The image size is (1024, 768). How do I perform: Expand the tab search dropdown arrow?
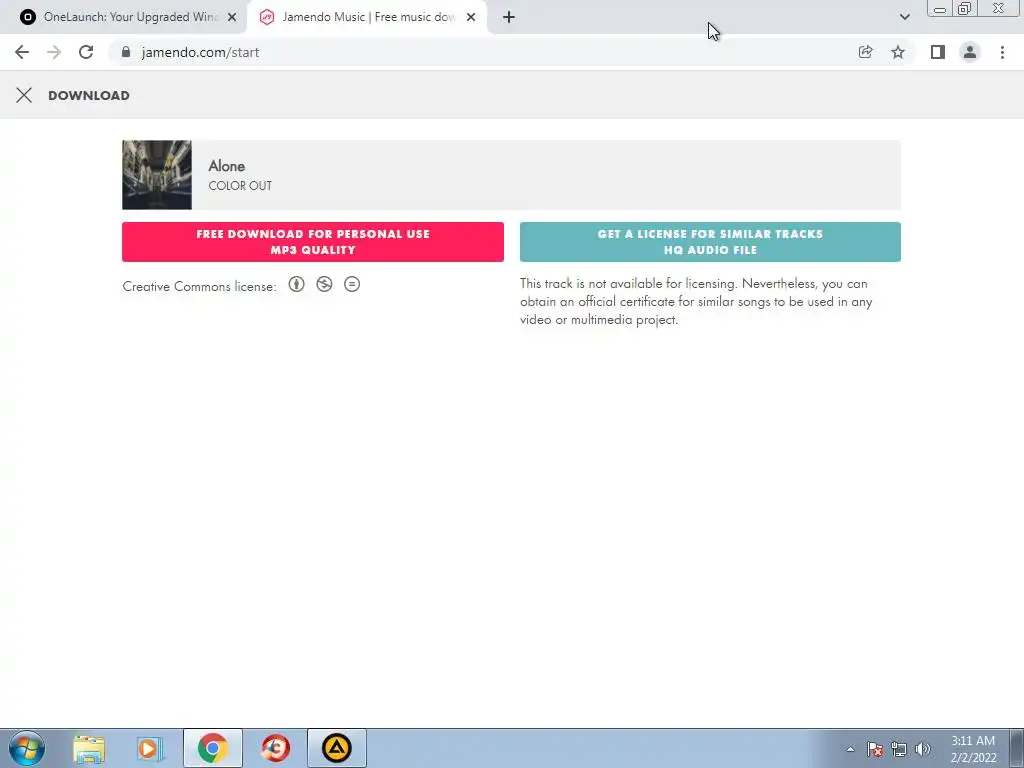point(904,17)
